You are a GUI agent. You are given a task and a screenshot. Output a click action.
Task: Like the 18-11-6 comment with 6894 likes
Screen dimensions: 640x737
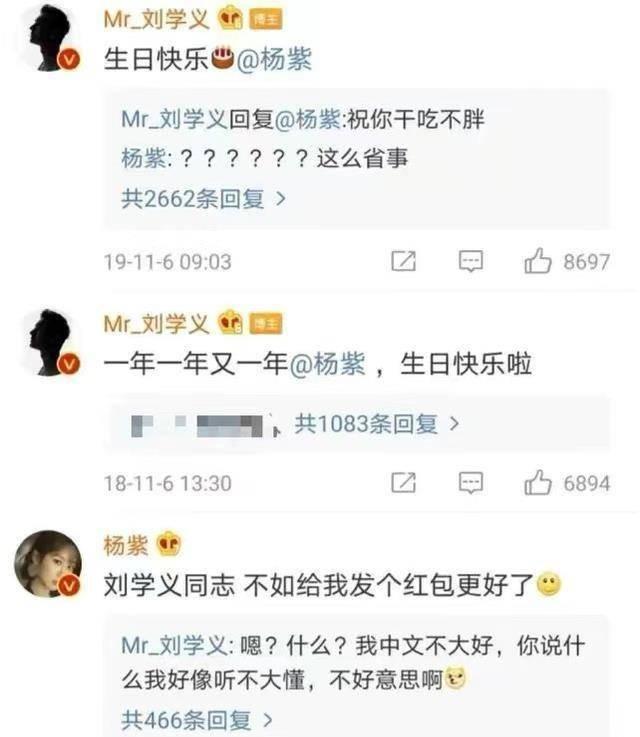(x=538, y=483)
